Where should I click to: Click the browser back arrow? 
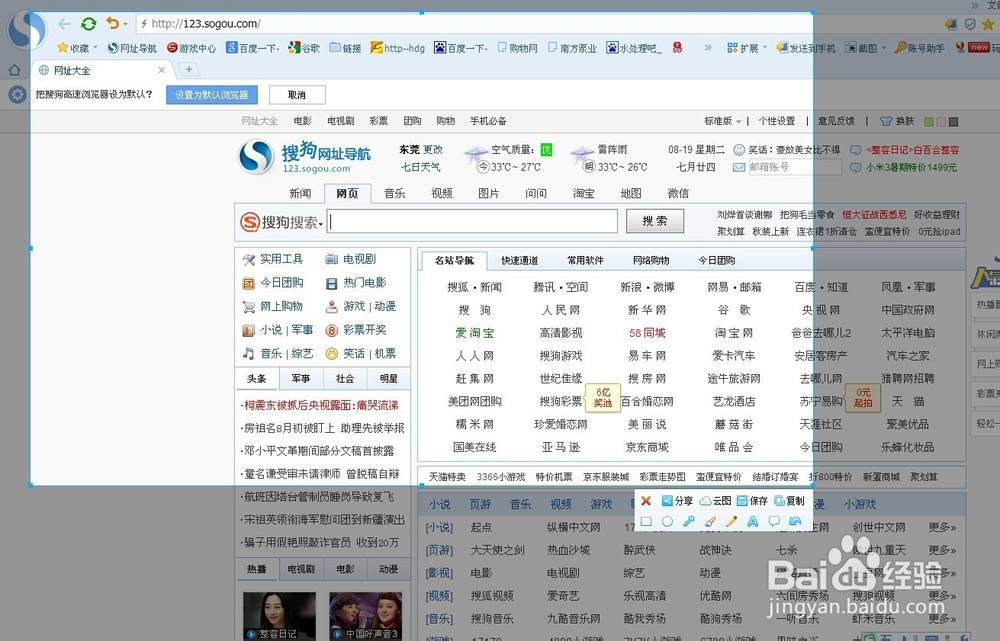click(64, 24)
